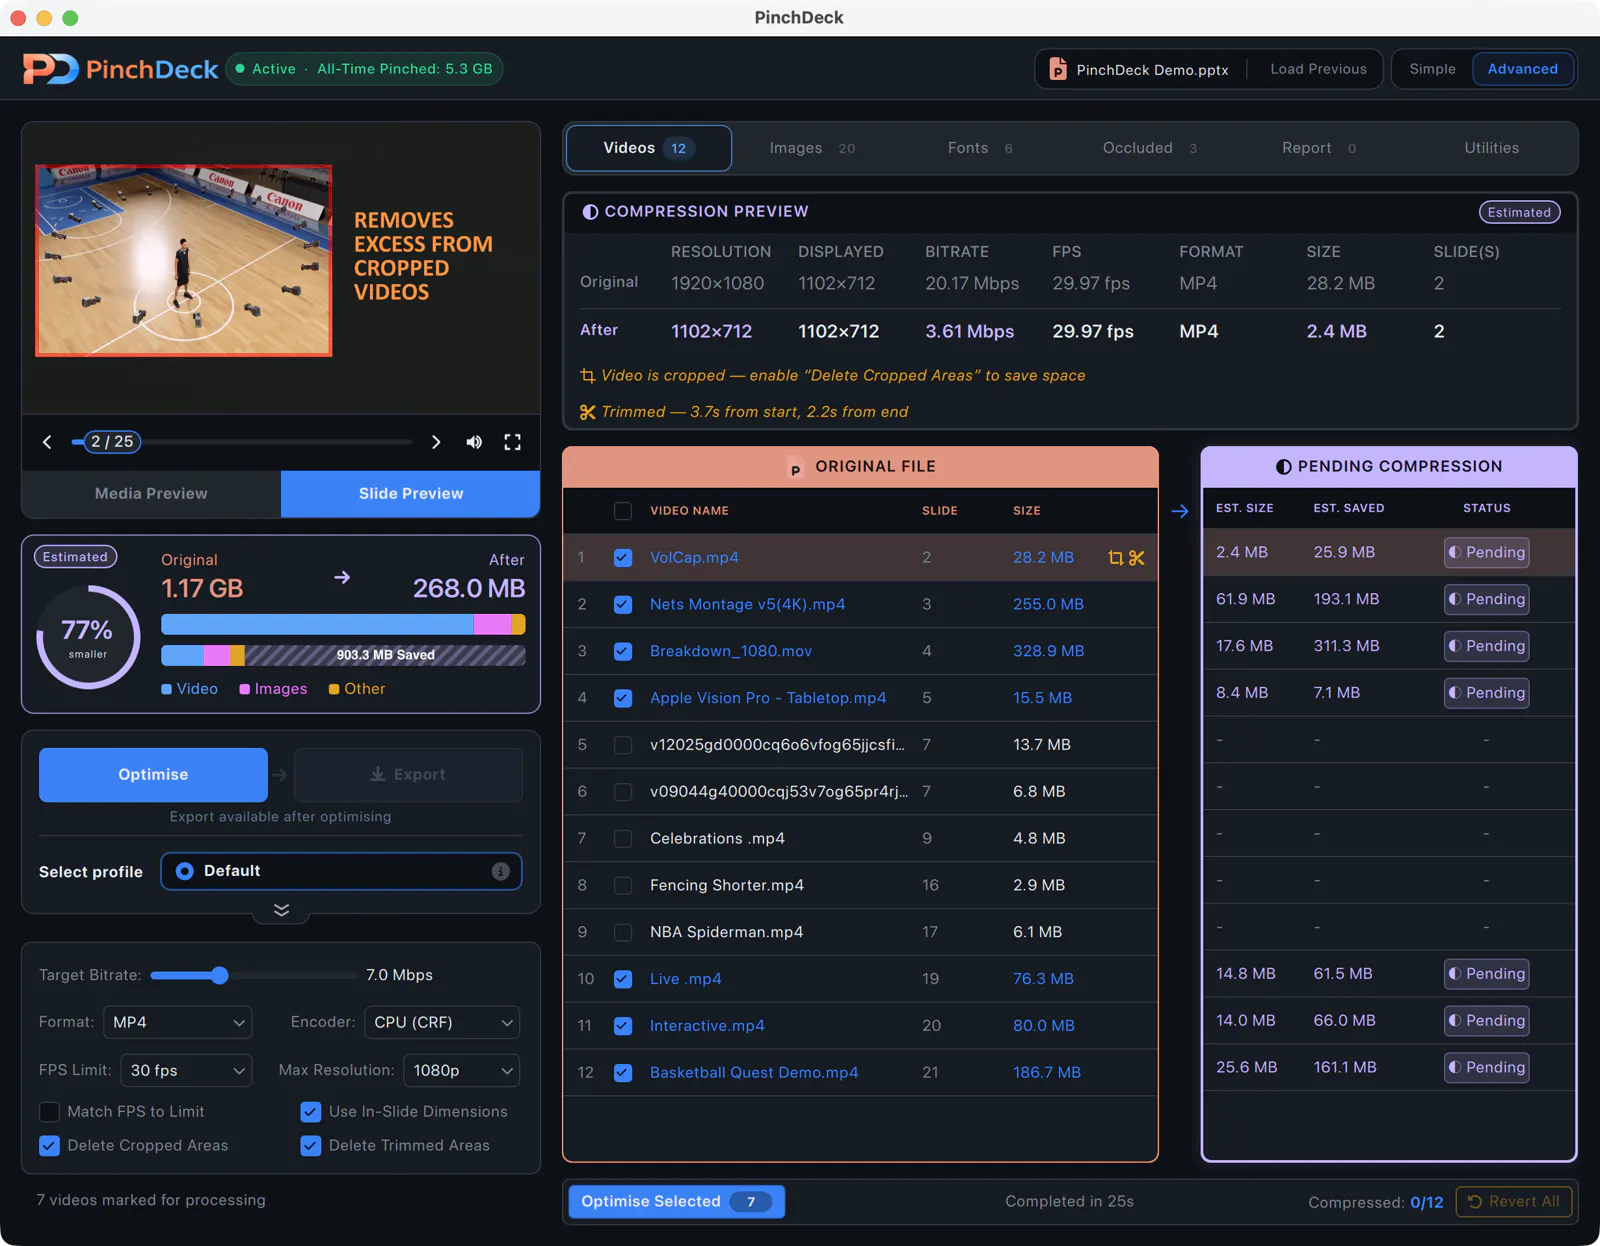Image resolution: width=1600 pixels, height=1246 pixels.
Task: Click the Pending badge for Live .mp4 row
Action: point(1487,974)
